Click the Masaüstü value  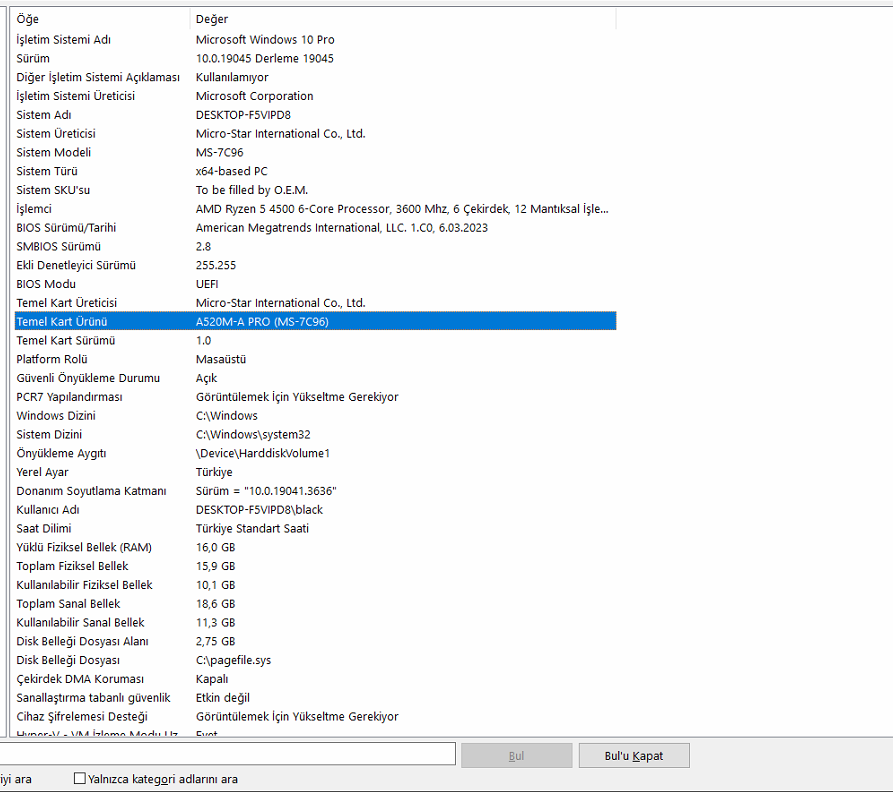(x=221, y=359)
